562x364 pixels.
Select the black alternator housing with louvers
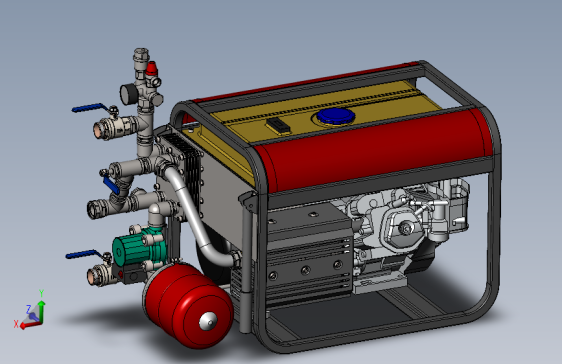click(x=309, y=255)
